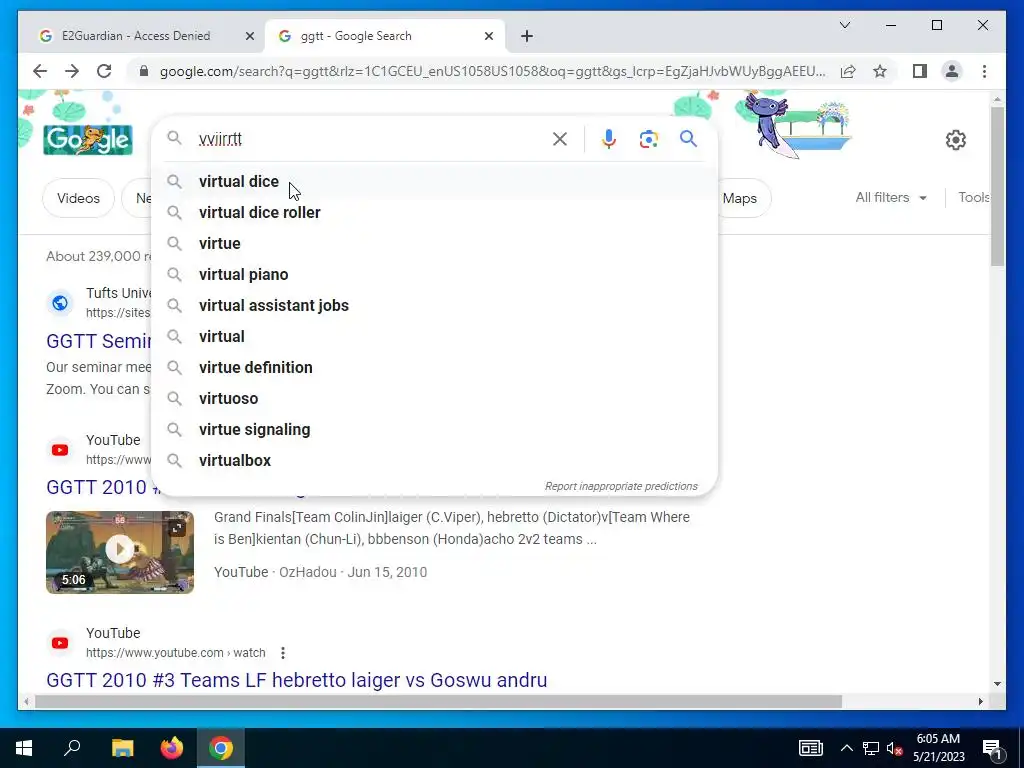This screenshot has width=1024, height=768.
Task: Open the Chrome three-dot menu
Action: tap(984, 71)
